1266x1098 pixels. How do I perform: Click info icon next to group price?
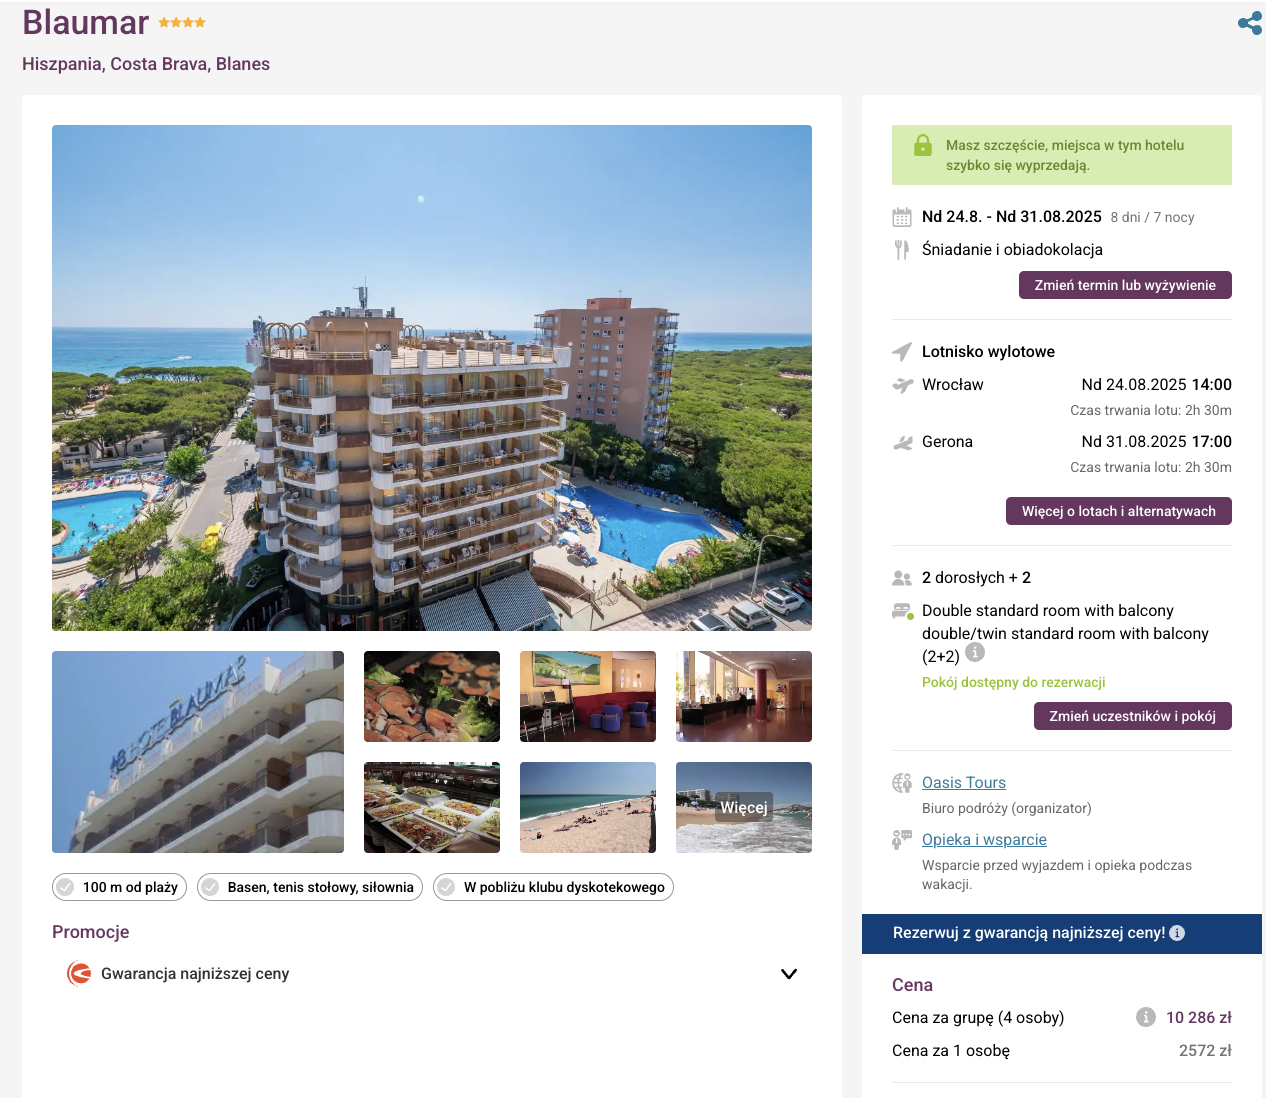click(x=1146, y=1017)
